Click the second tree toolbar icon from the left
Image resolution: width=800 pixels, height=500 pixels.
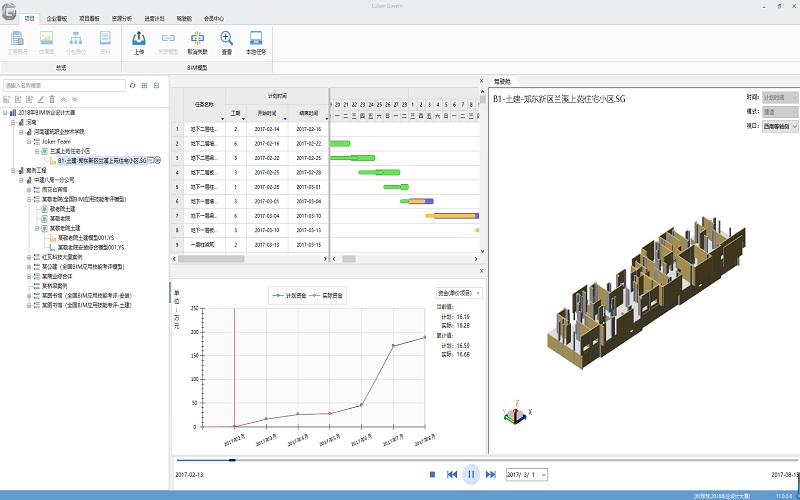[x=18, y=99]
